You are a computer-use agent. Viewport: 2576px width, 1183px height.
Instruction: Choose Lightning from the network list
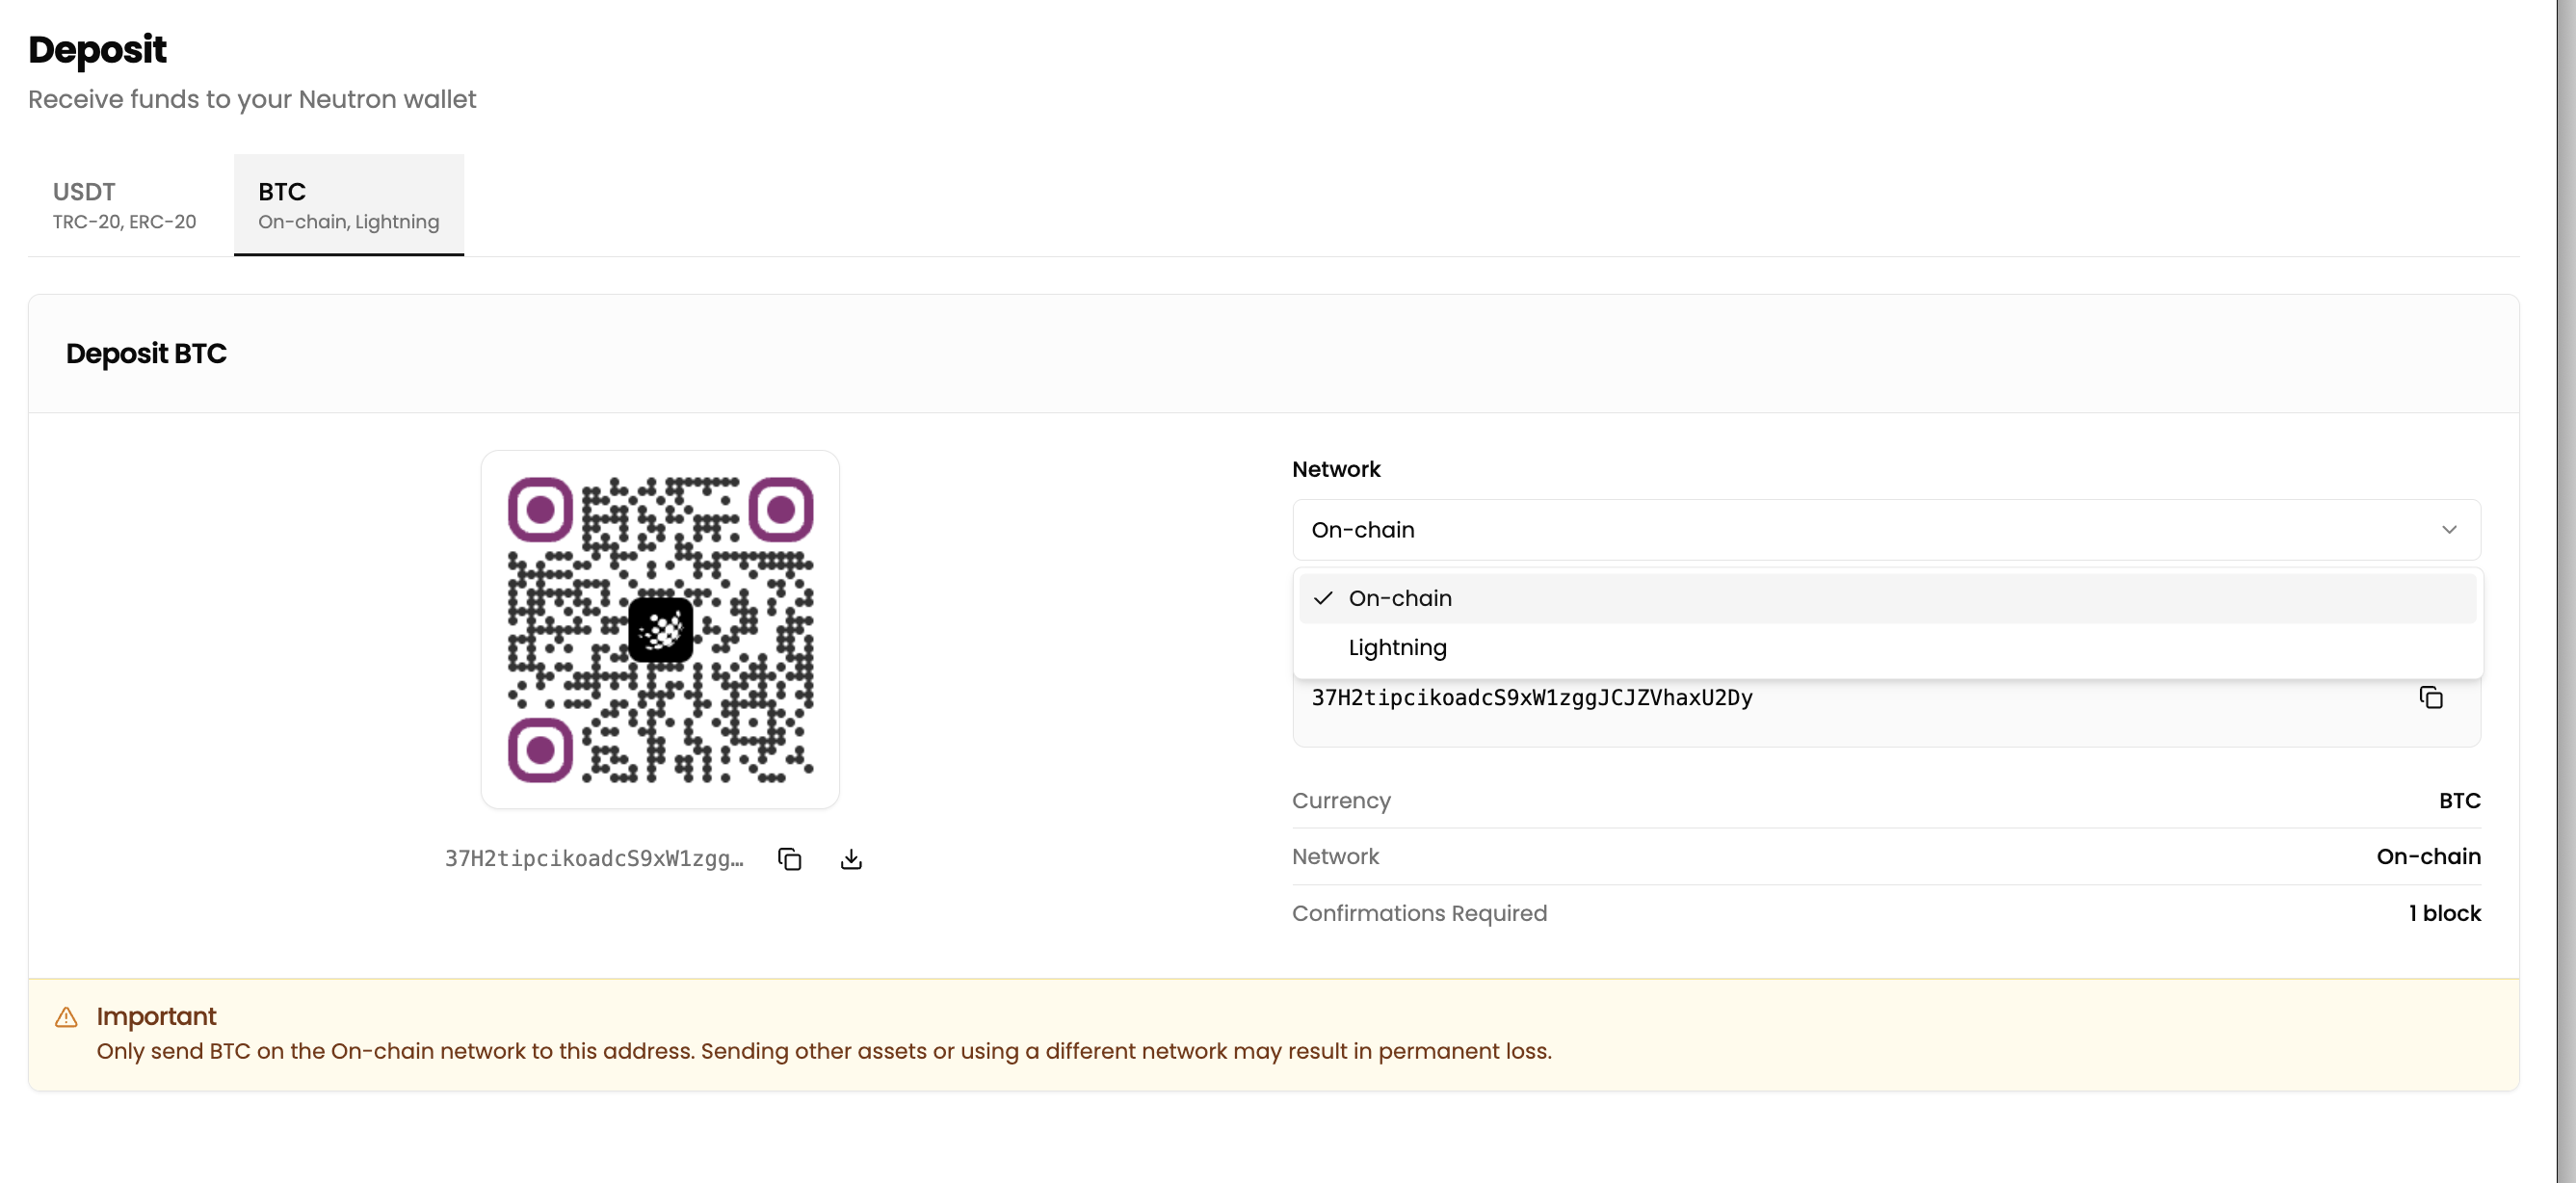[1397, 647]
